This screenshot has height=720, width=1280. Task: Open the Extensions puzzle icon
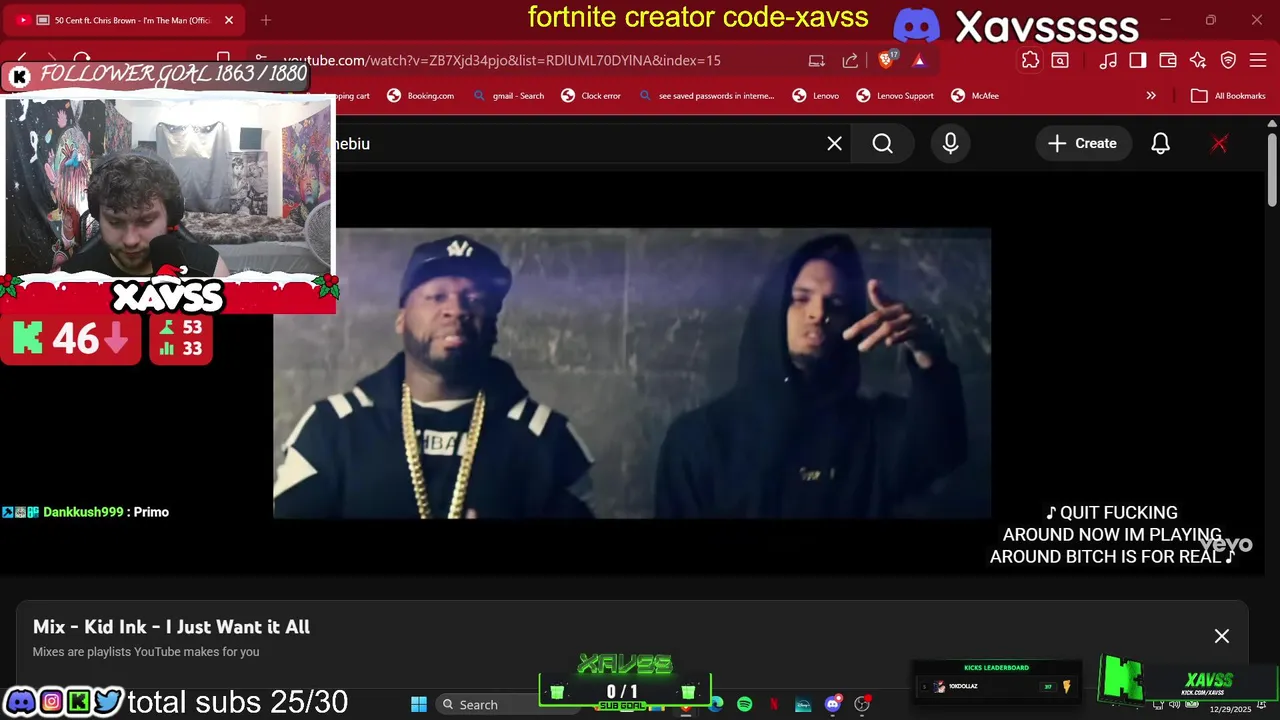click(1030, 60)
